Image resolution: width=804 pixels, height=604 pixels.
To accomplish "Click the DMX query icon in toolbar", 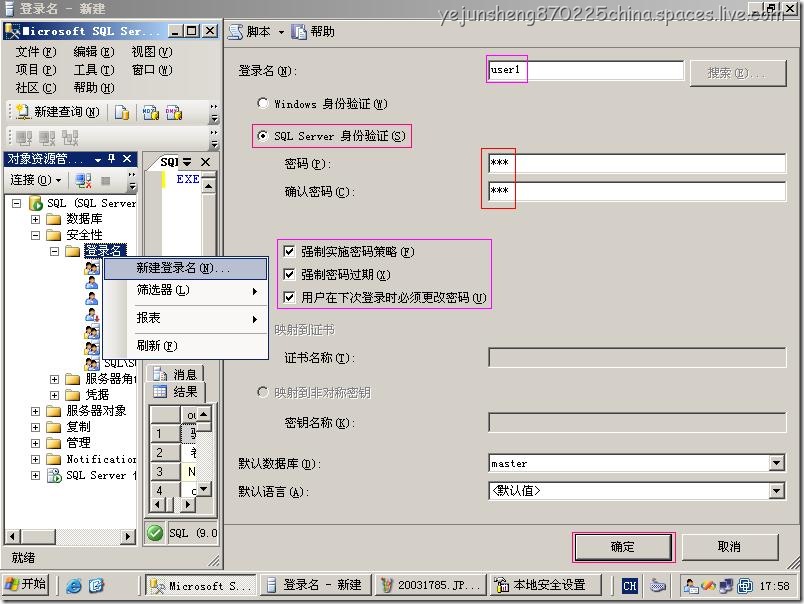I will [x=174, y=112].
